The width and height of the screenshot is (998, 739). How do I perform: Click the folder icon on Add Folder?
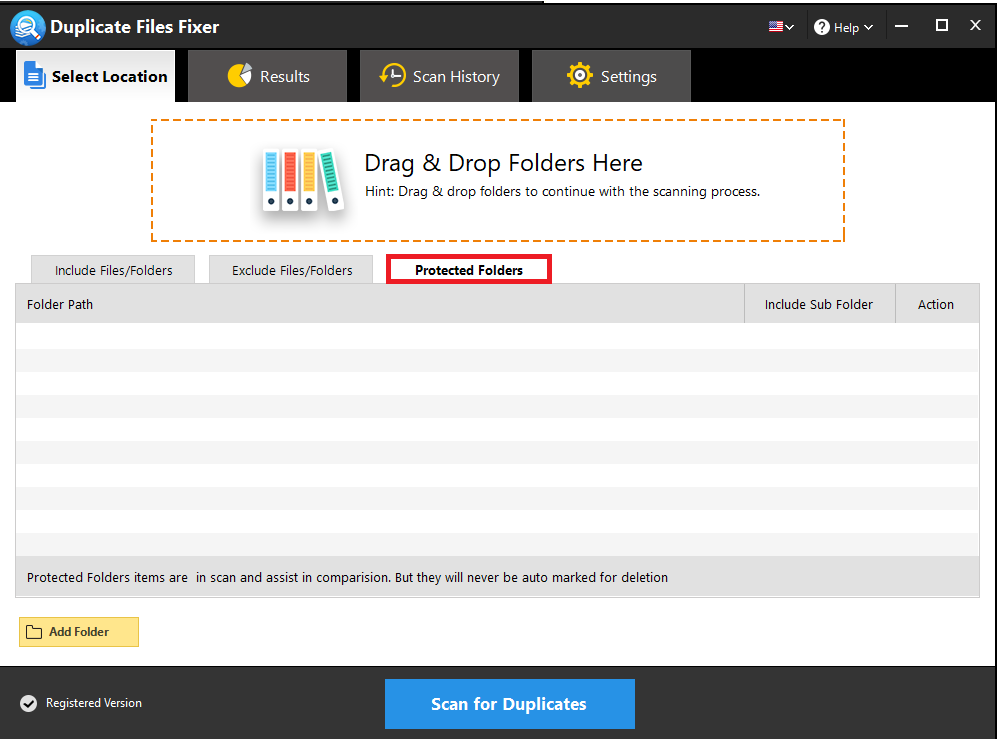(x=34, y=632)
